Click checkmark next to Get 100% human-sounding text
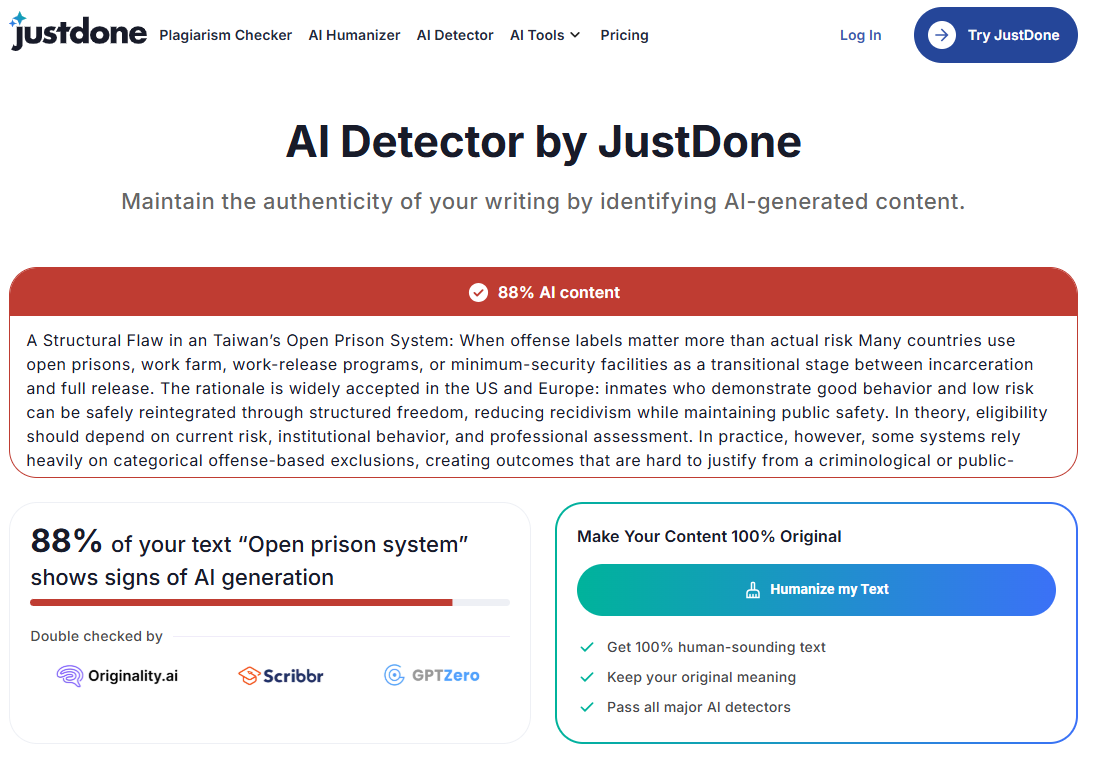Viewport: 1097px width, 758px height. click(587, 647)
